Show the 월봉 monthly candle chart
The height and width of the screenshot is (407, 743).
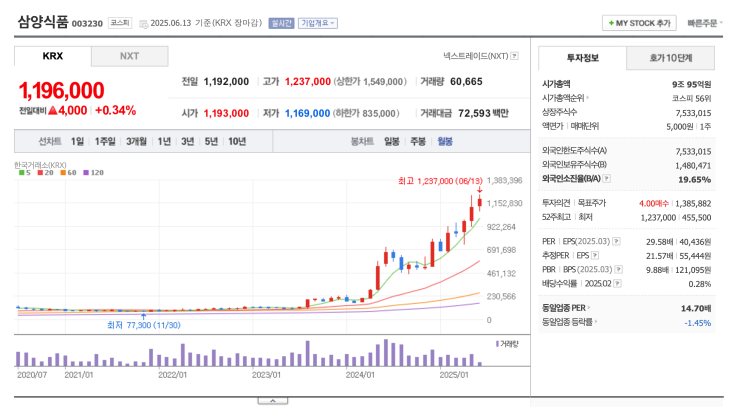(444, 141)
